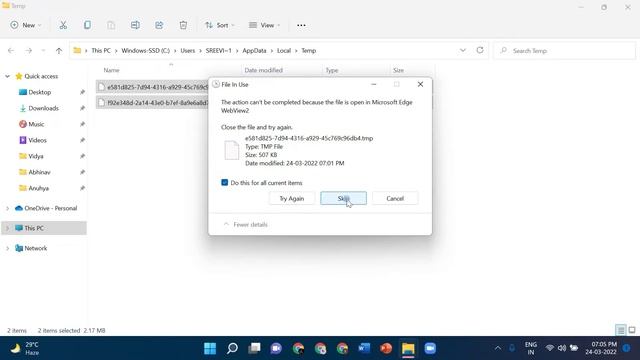
Task: Close the File In Use dialog
Action: [x=420, y=84]
